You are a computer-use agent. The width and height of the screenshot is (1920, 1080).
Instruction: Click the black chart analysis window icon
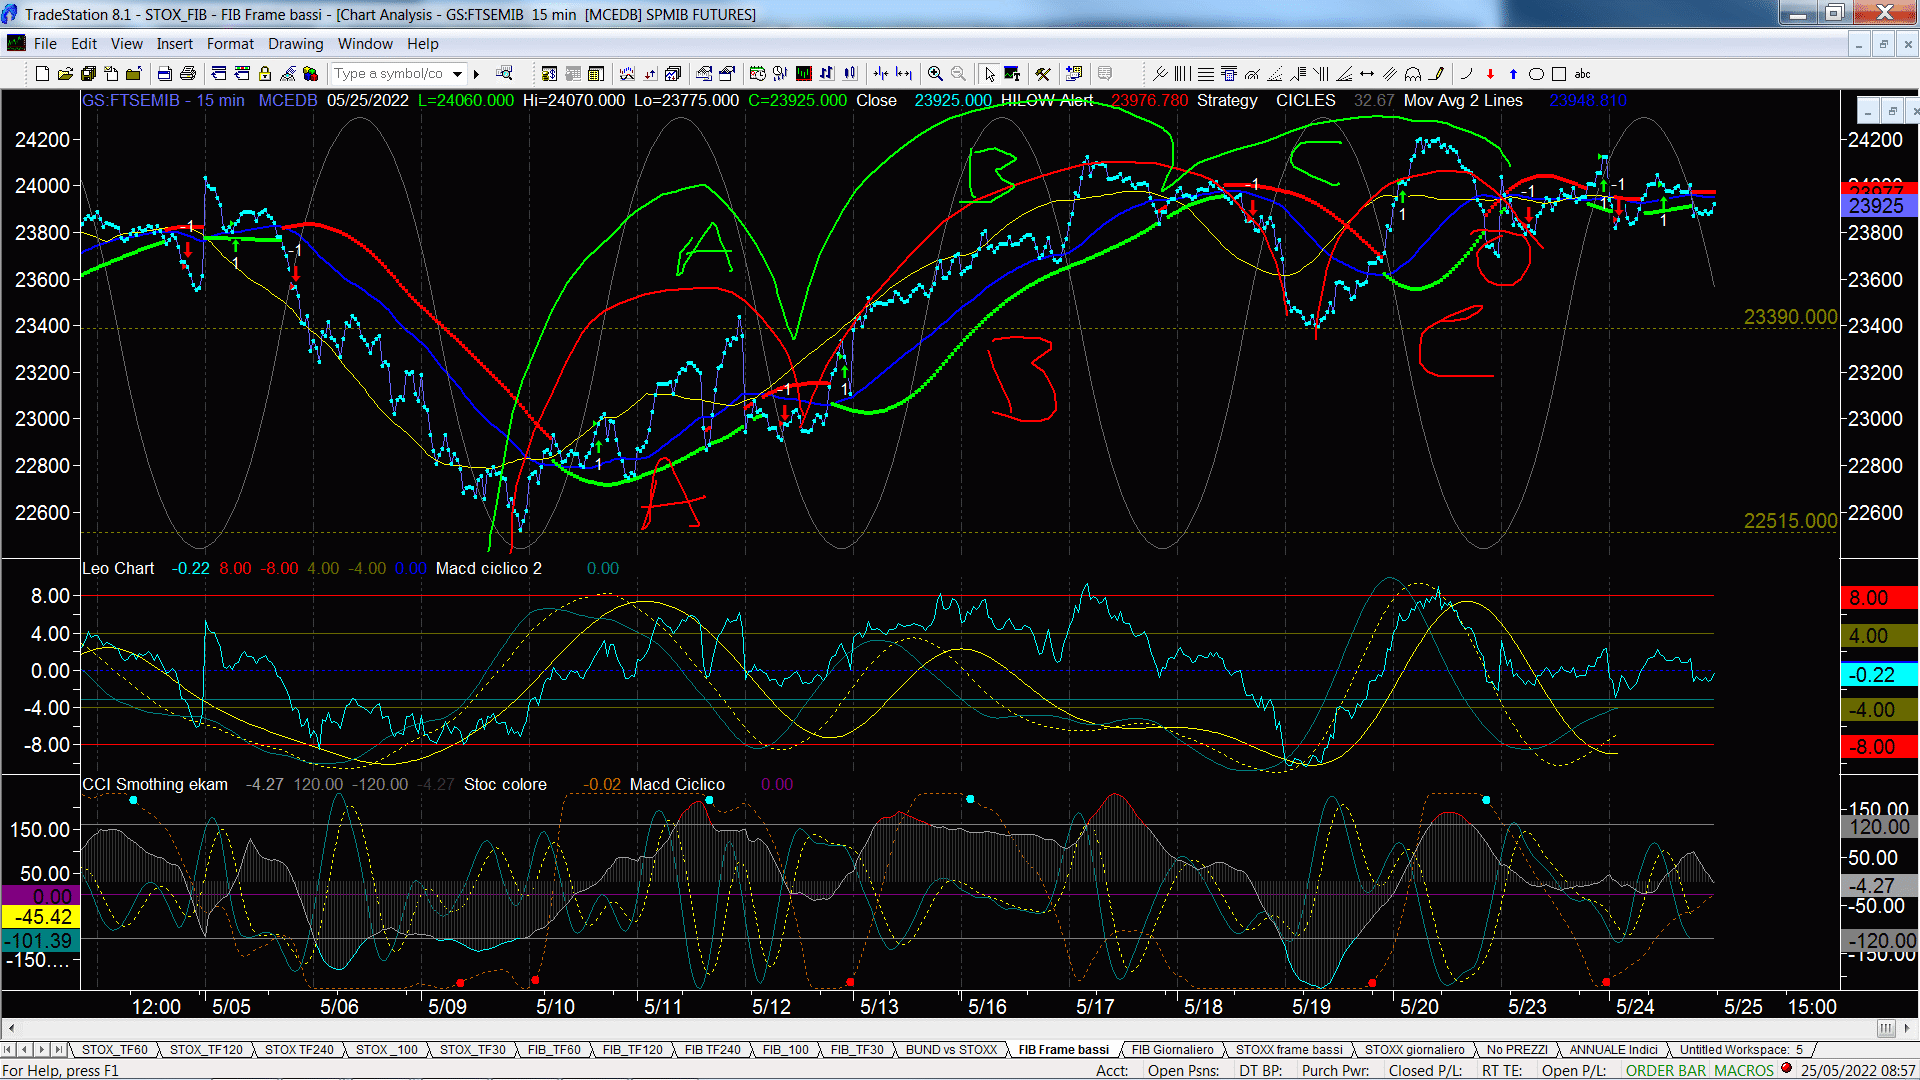pos(803,74)
